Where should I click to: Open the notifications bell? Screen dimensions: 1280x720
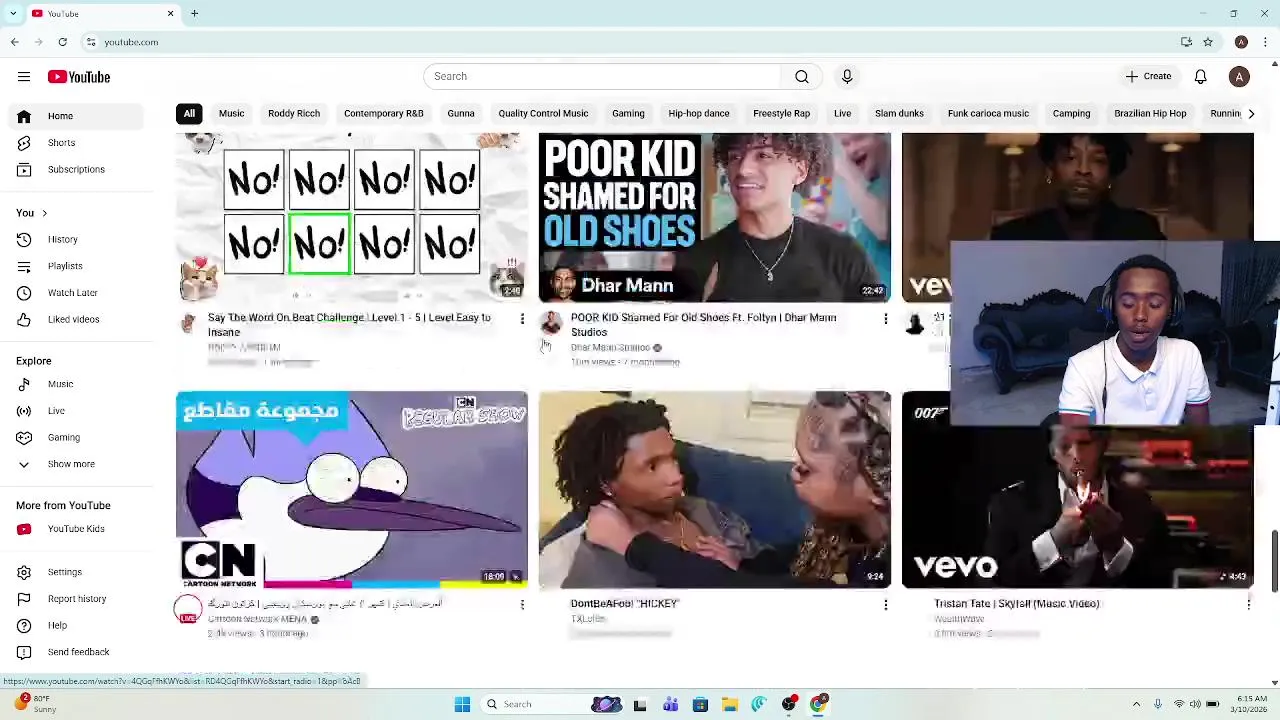(x=1201, y=77)
